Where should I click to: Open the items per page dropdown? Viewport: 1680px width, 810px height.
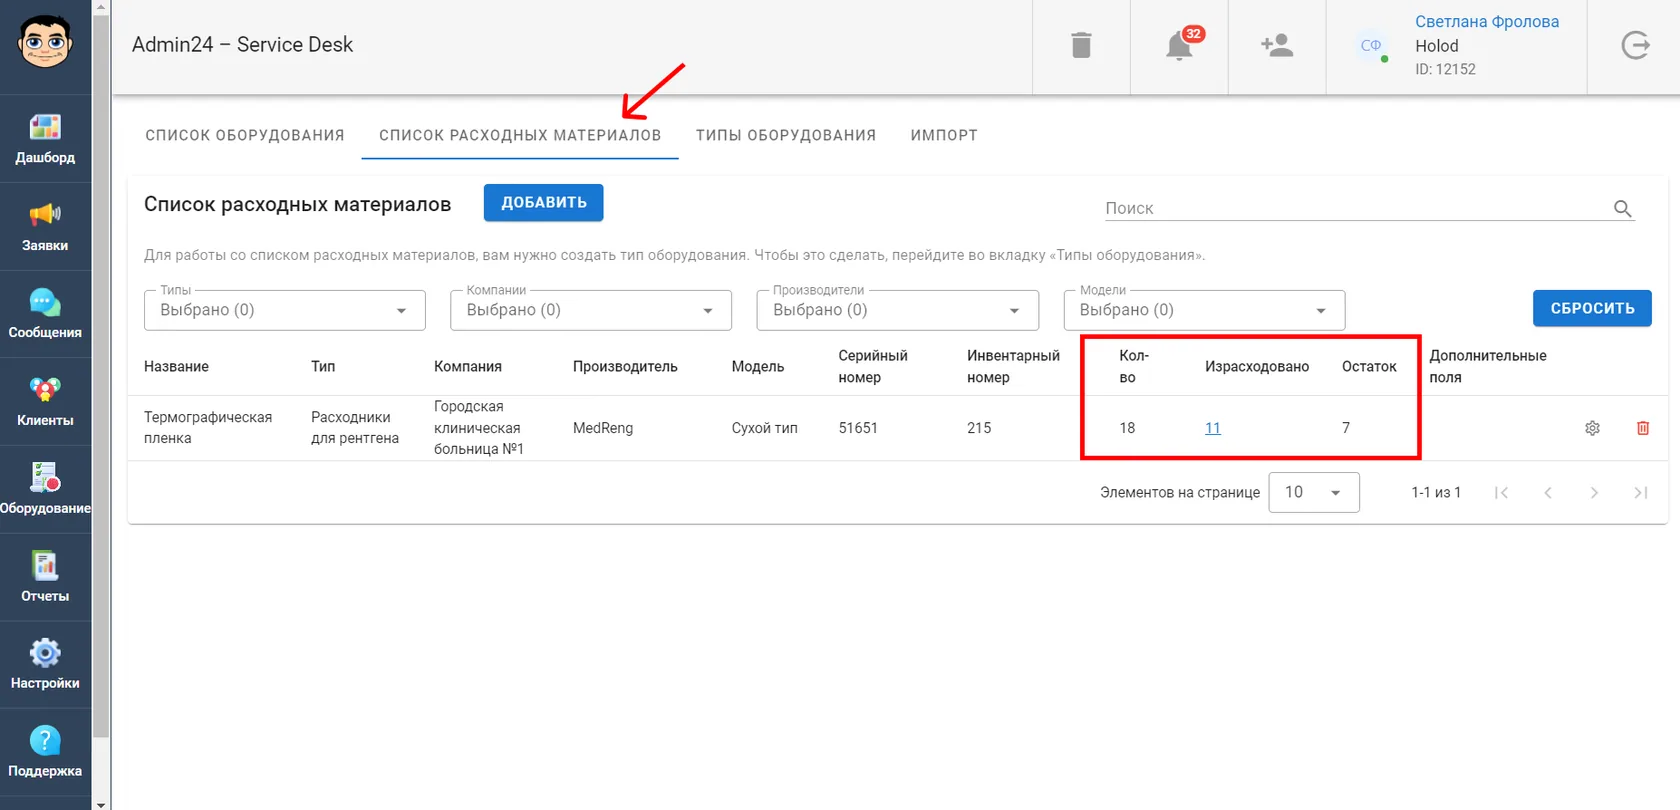click(1314, 492)
